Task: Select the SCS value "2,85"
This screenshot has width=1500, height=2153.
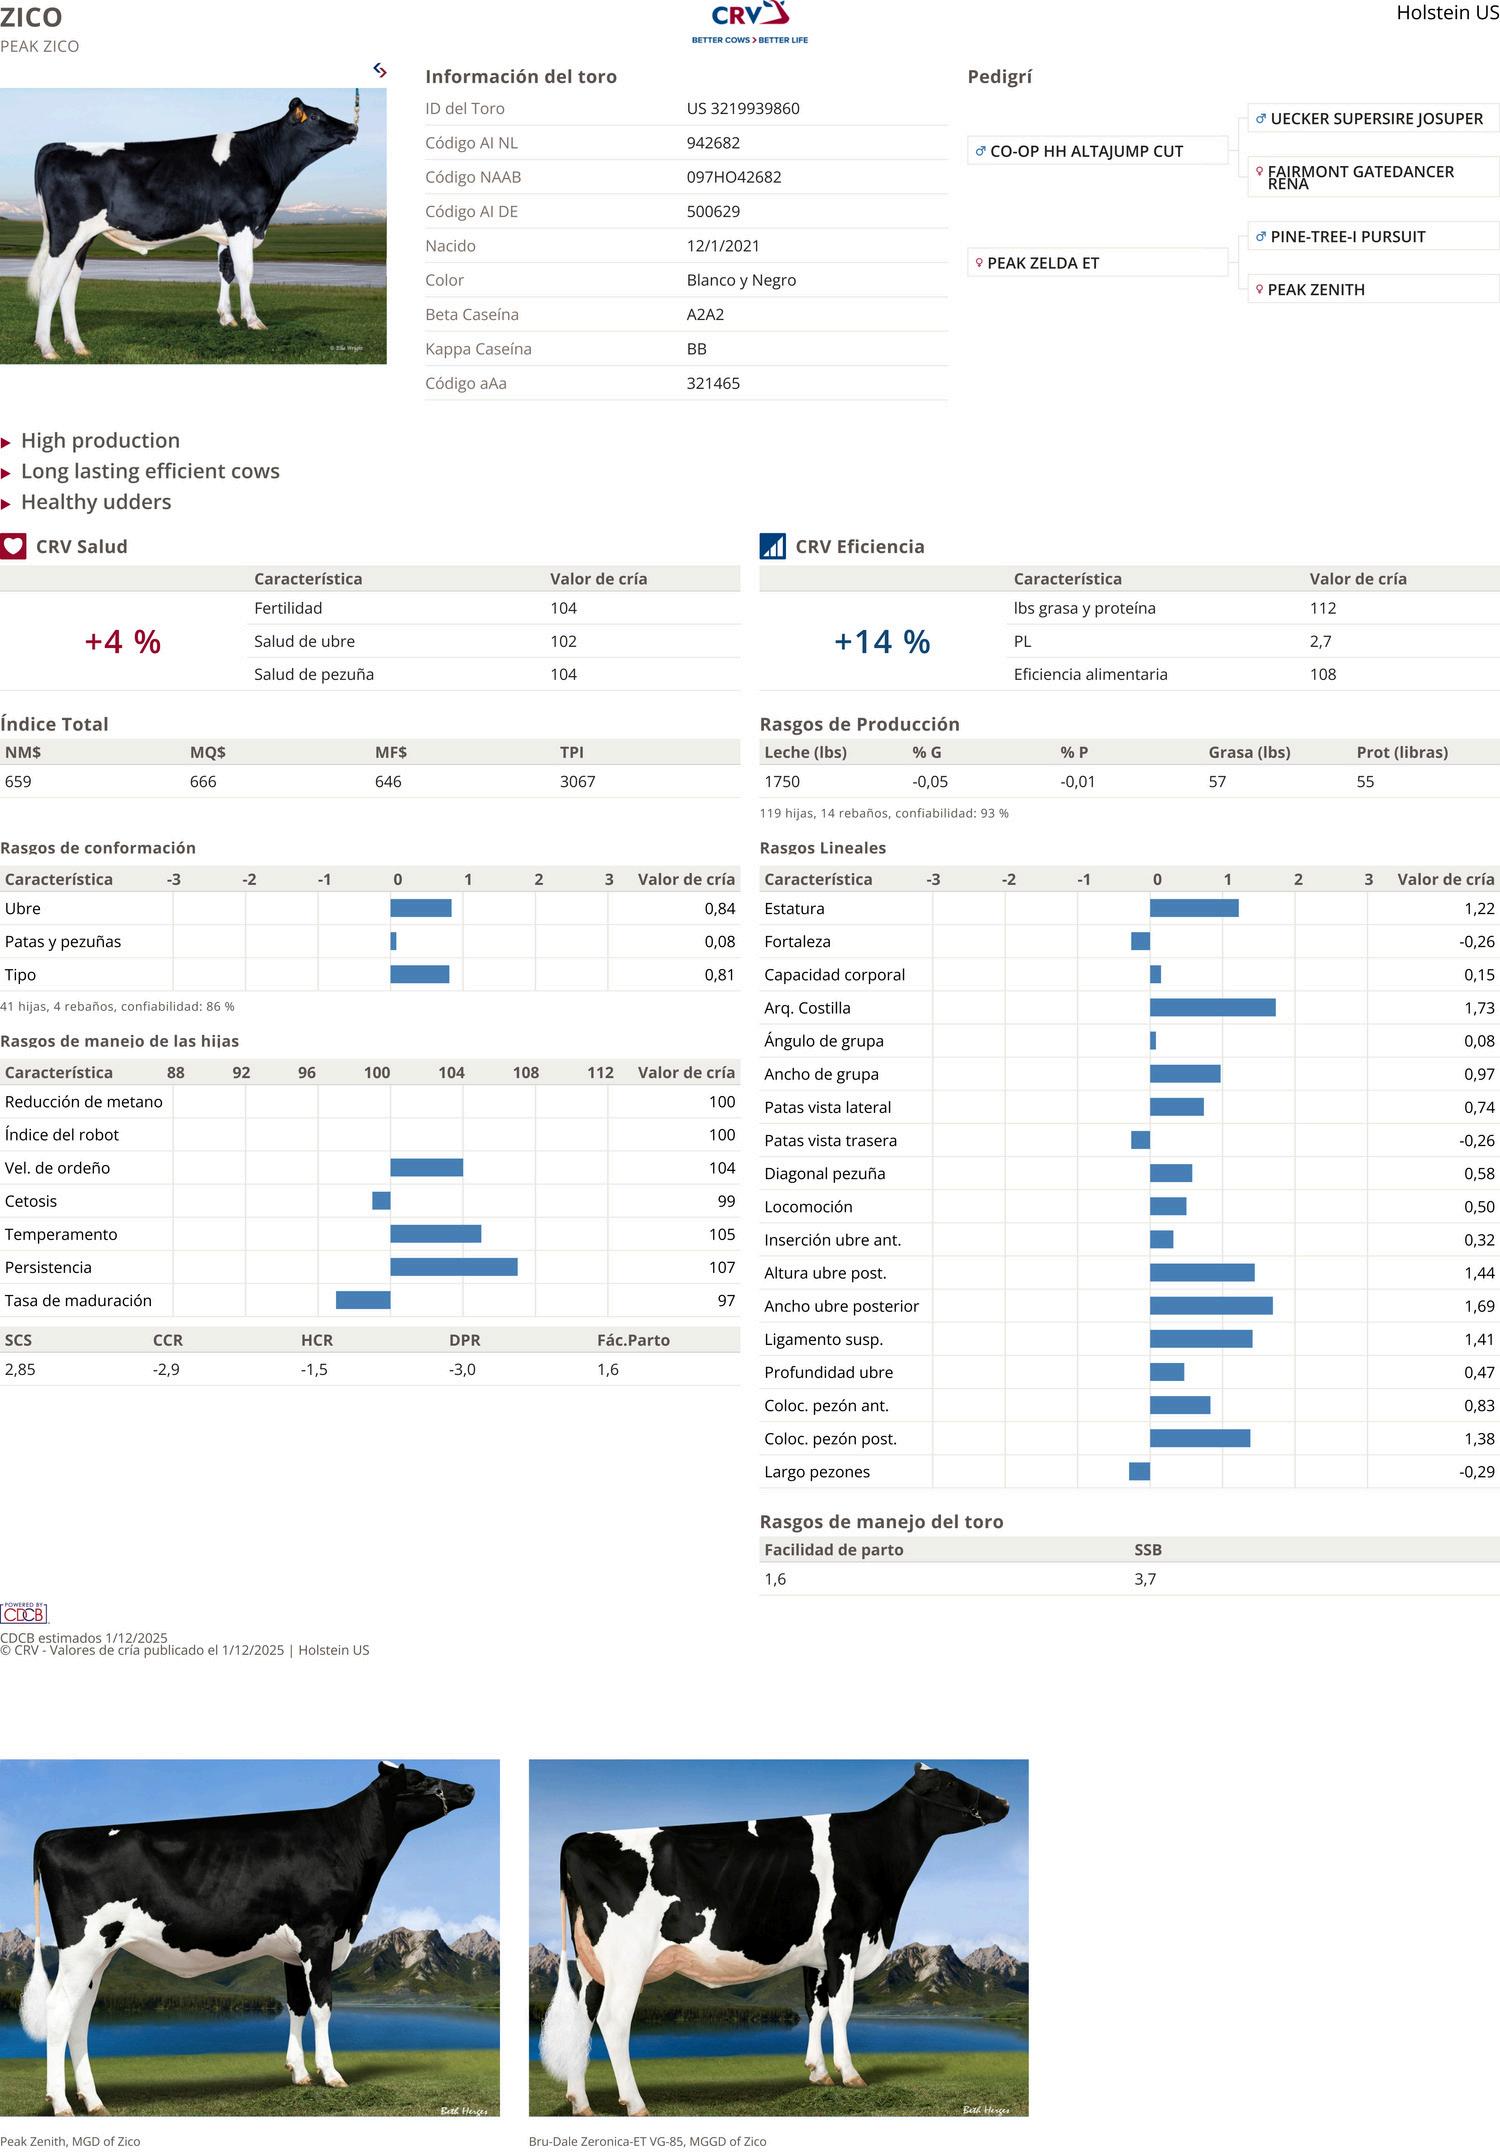Action: pyautogui.click(x=20, y=1370)
